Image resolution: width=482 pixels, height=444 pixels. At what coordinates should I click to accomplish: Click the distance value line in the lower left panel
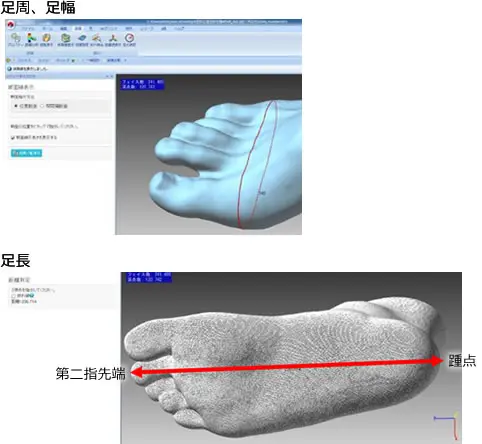(24, 301)
